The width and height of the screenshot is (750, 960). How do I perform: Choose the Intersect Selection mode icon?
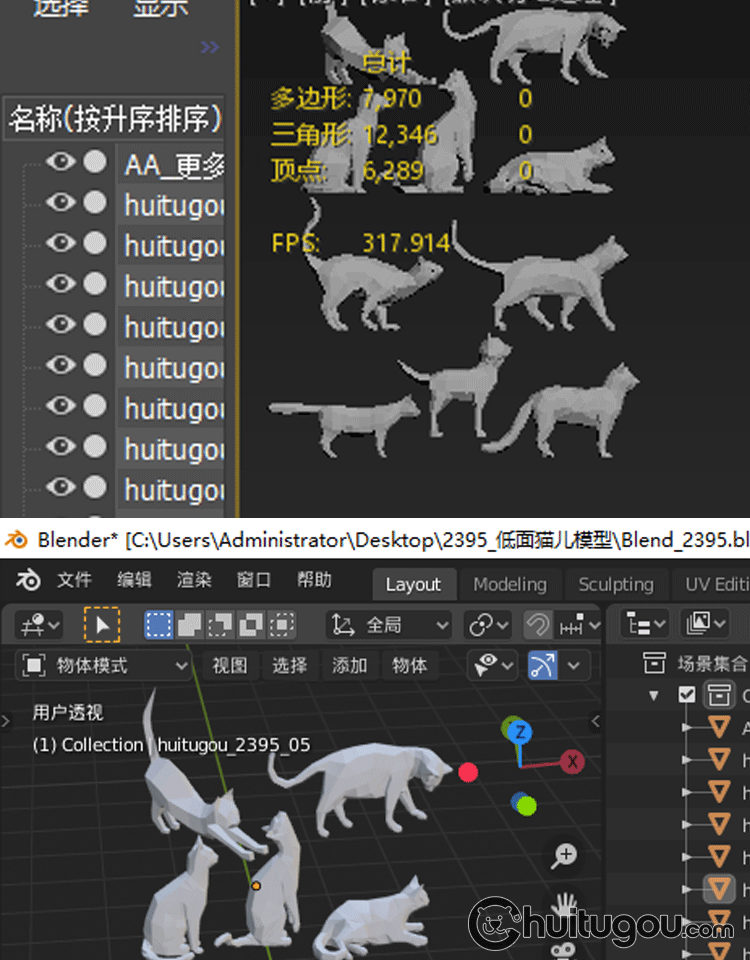point(282,625)
